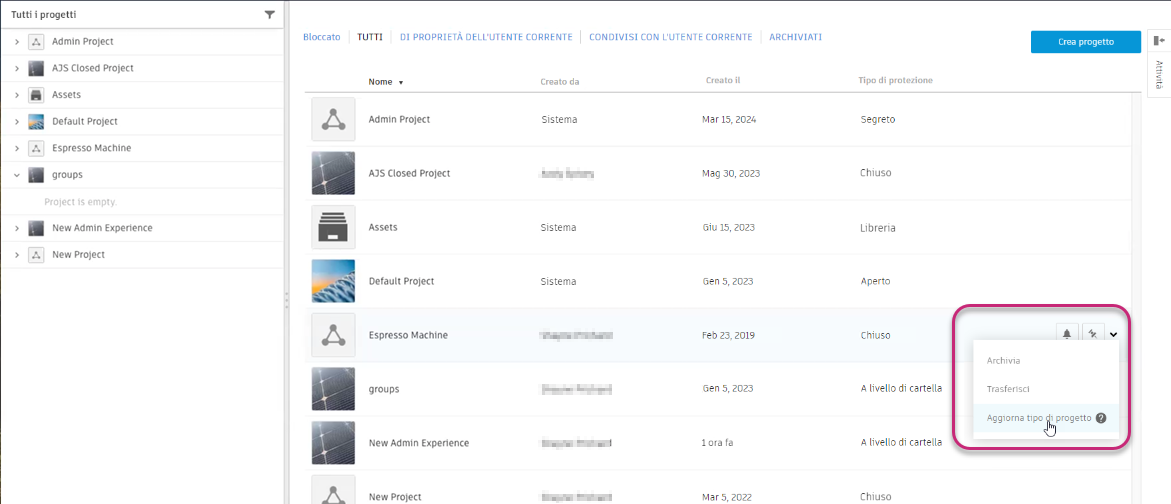1171x504 pixels.
Task: Click the New Admin Experience icon in sidebar
Action: click(35, 228)
